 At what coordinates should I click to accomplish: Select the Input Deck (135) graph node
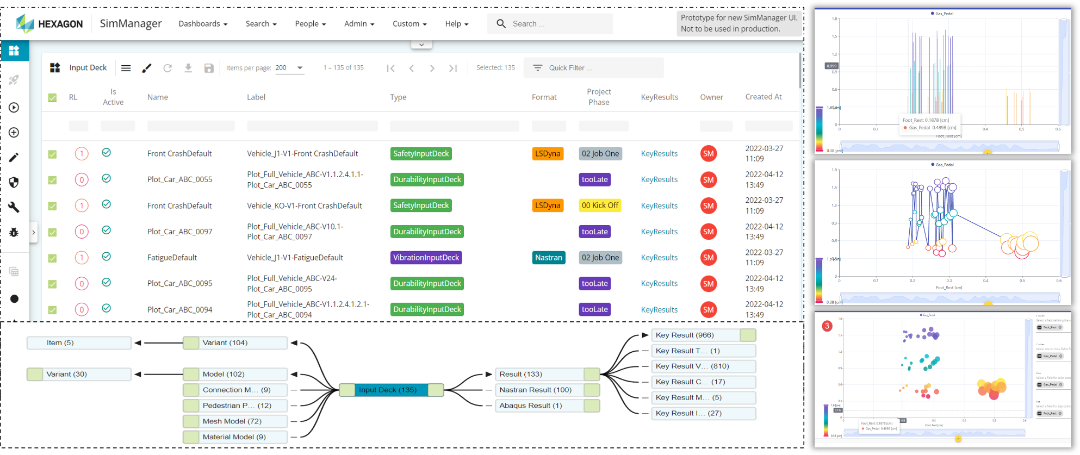(x=392, y=390)
